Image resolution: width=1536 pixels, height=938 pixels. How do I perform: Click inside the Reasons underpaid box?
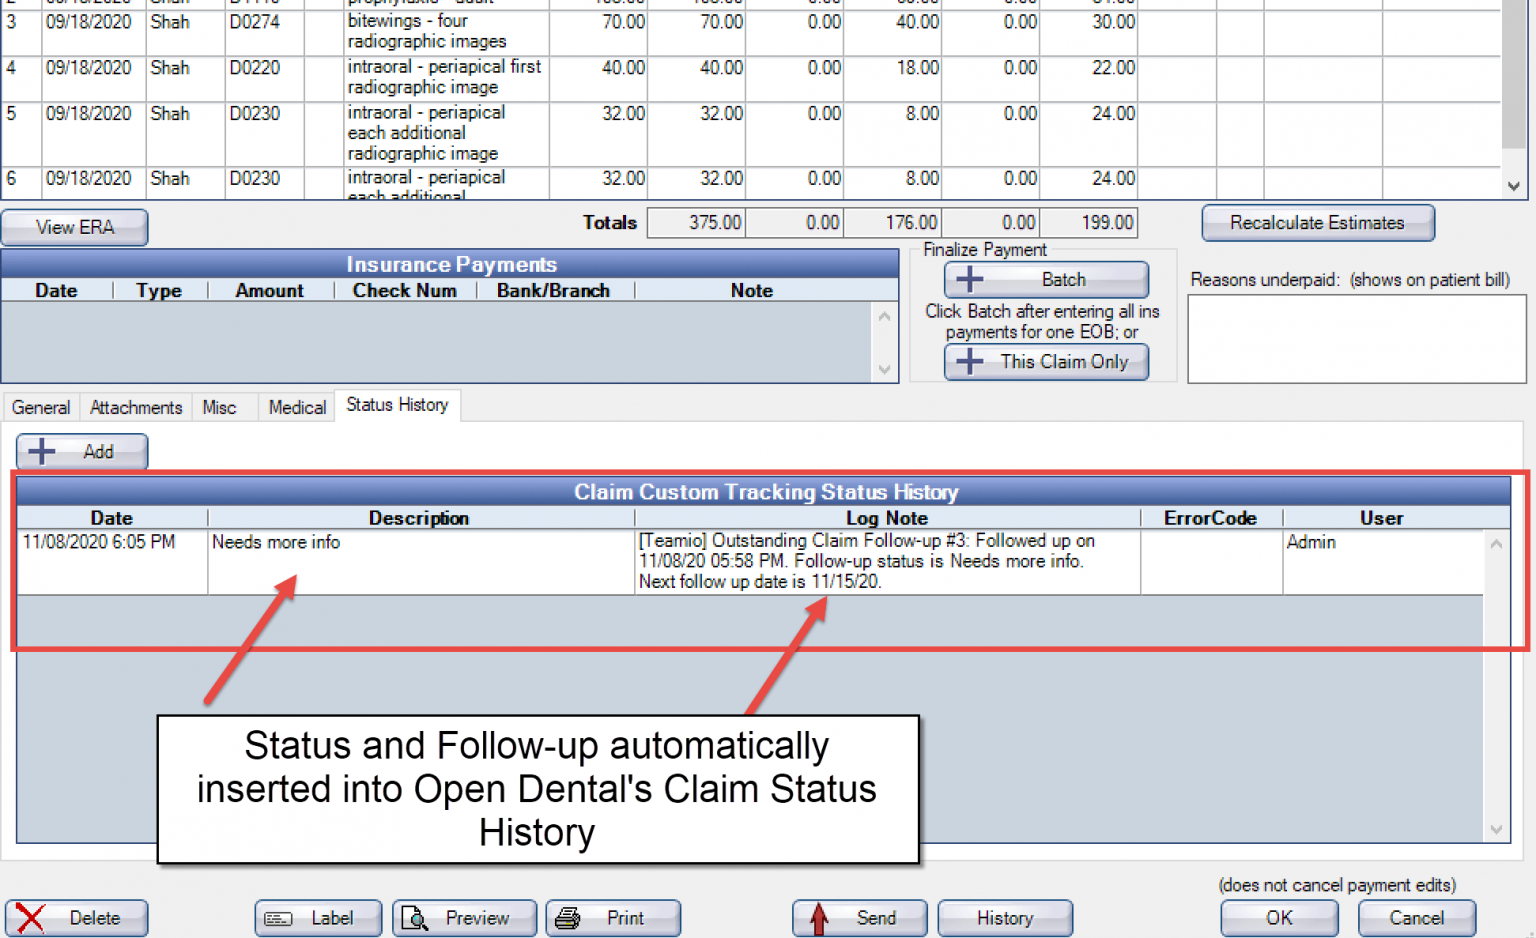pyautogui.click(x=1355, y=338)
